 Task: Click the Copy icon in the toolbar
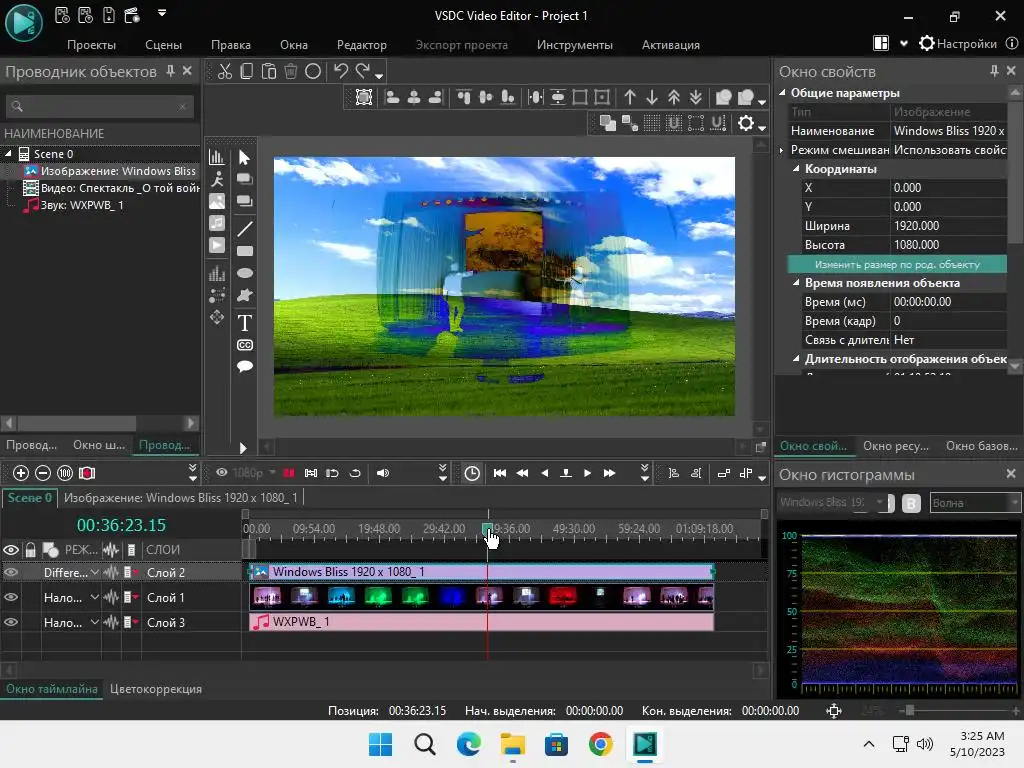(x=246, y=71)
